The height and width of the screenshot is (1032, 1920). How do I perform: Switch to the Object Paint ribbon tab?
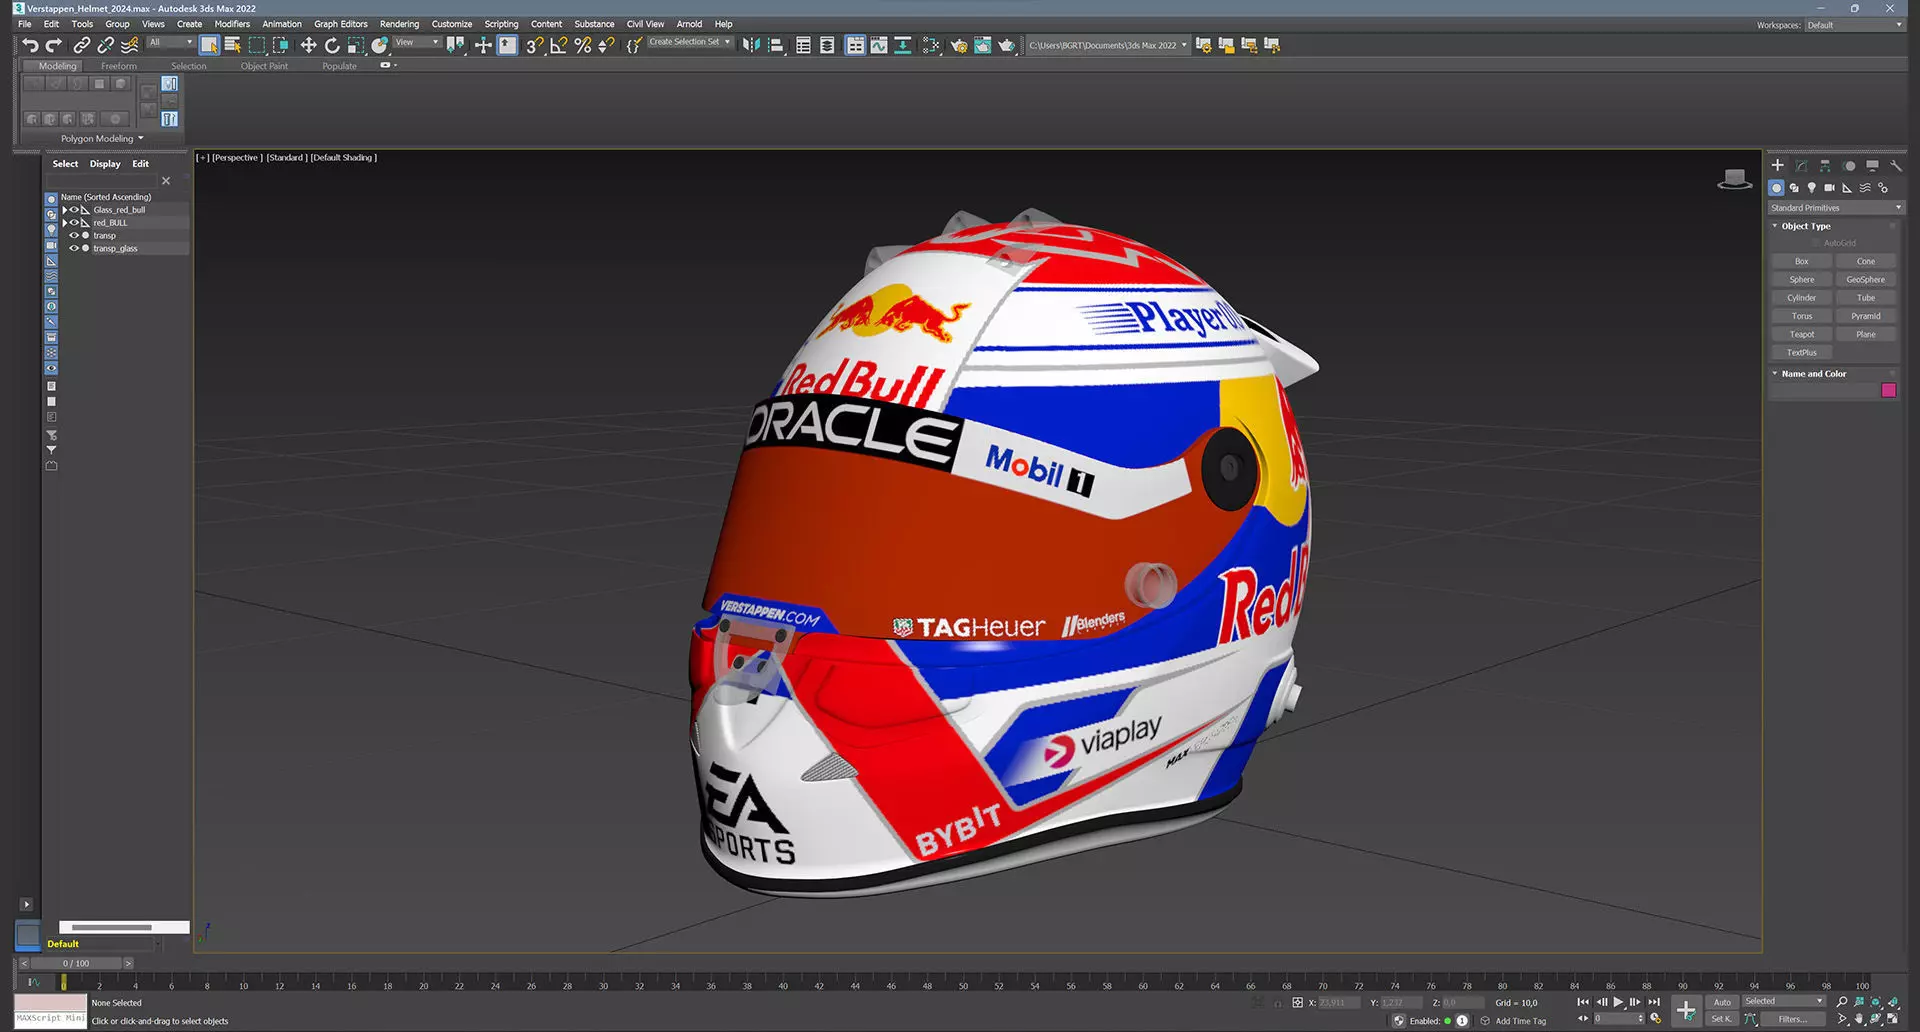click(264, 66)
